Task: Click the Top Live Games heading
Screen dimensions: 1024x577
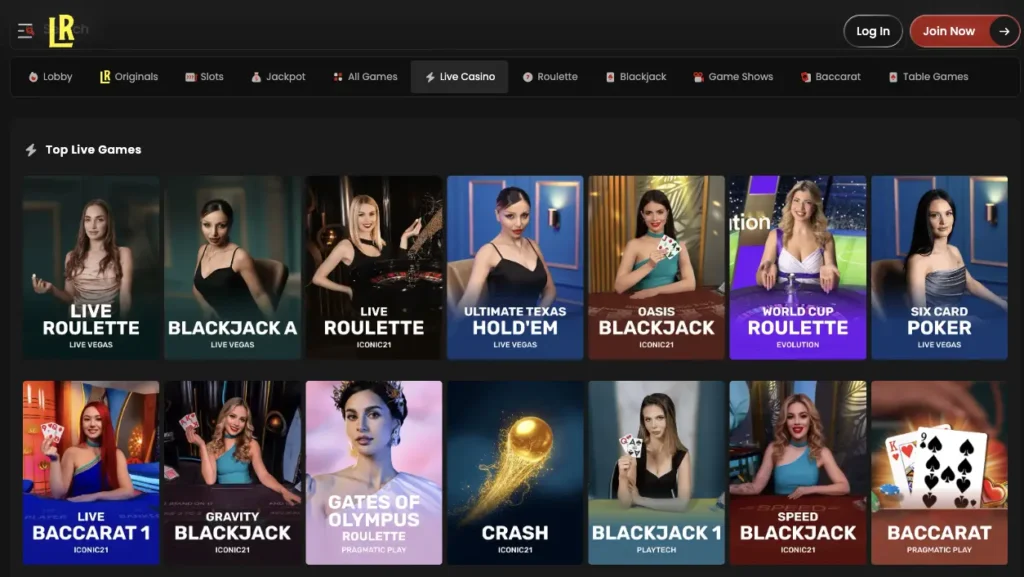Action: click(x=93, y=150)
